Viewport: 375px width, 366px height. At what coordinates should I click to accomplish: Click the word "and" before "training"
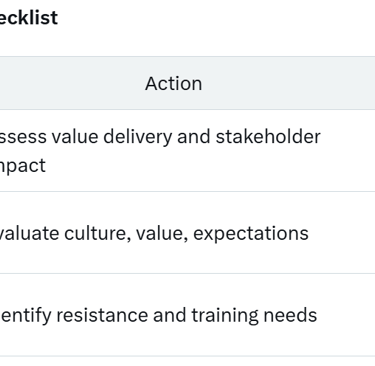(x=169, y=315)
